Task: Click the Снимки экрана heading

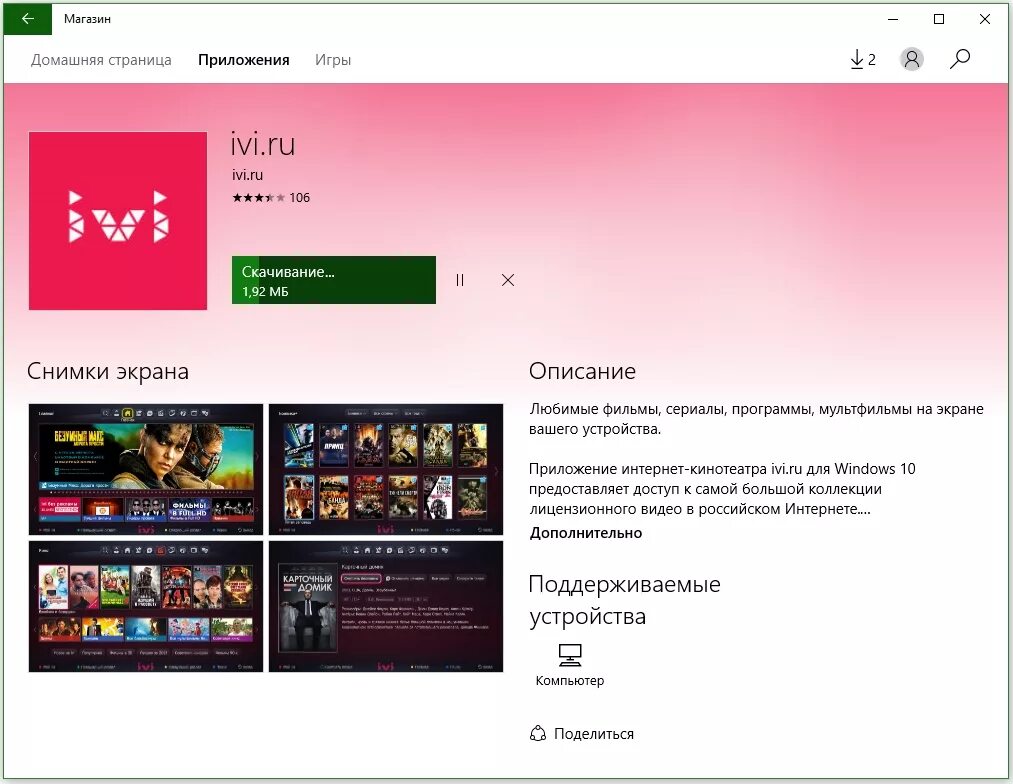Action: pos(108,371)
